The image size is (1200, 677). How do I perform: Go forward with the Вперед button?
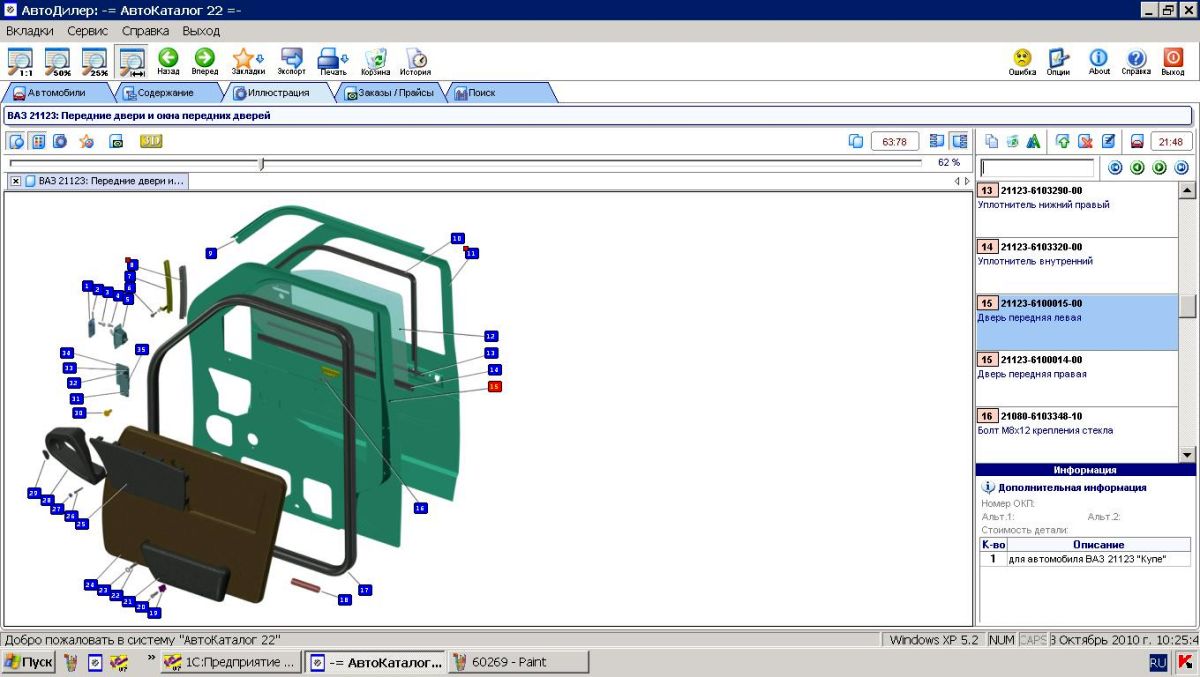(205, 62)
